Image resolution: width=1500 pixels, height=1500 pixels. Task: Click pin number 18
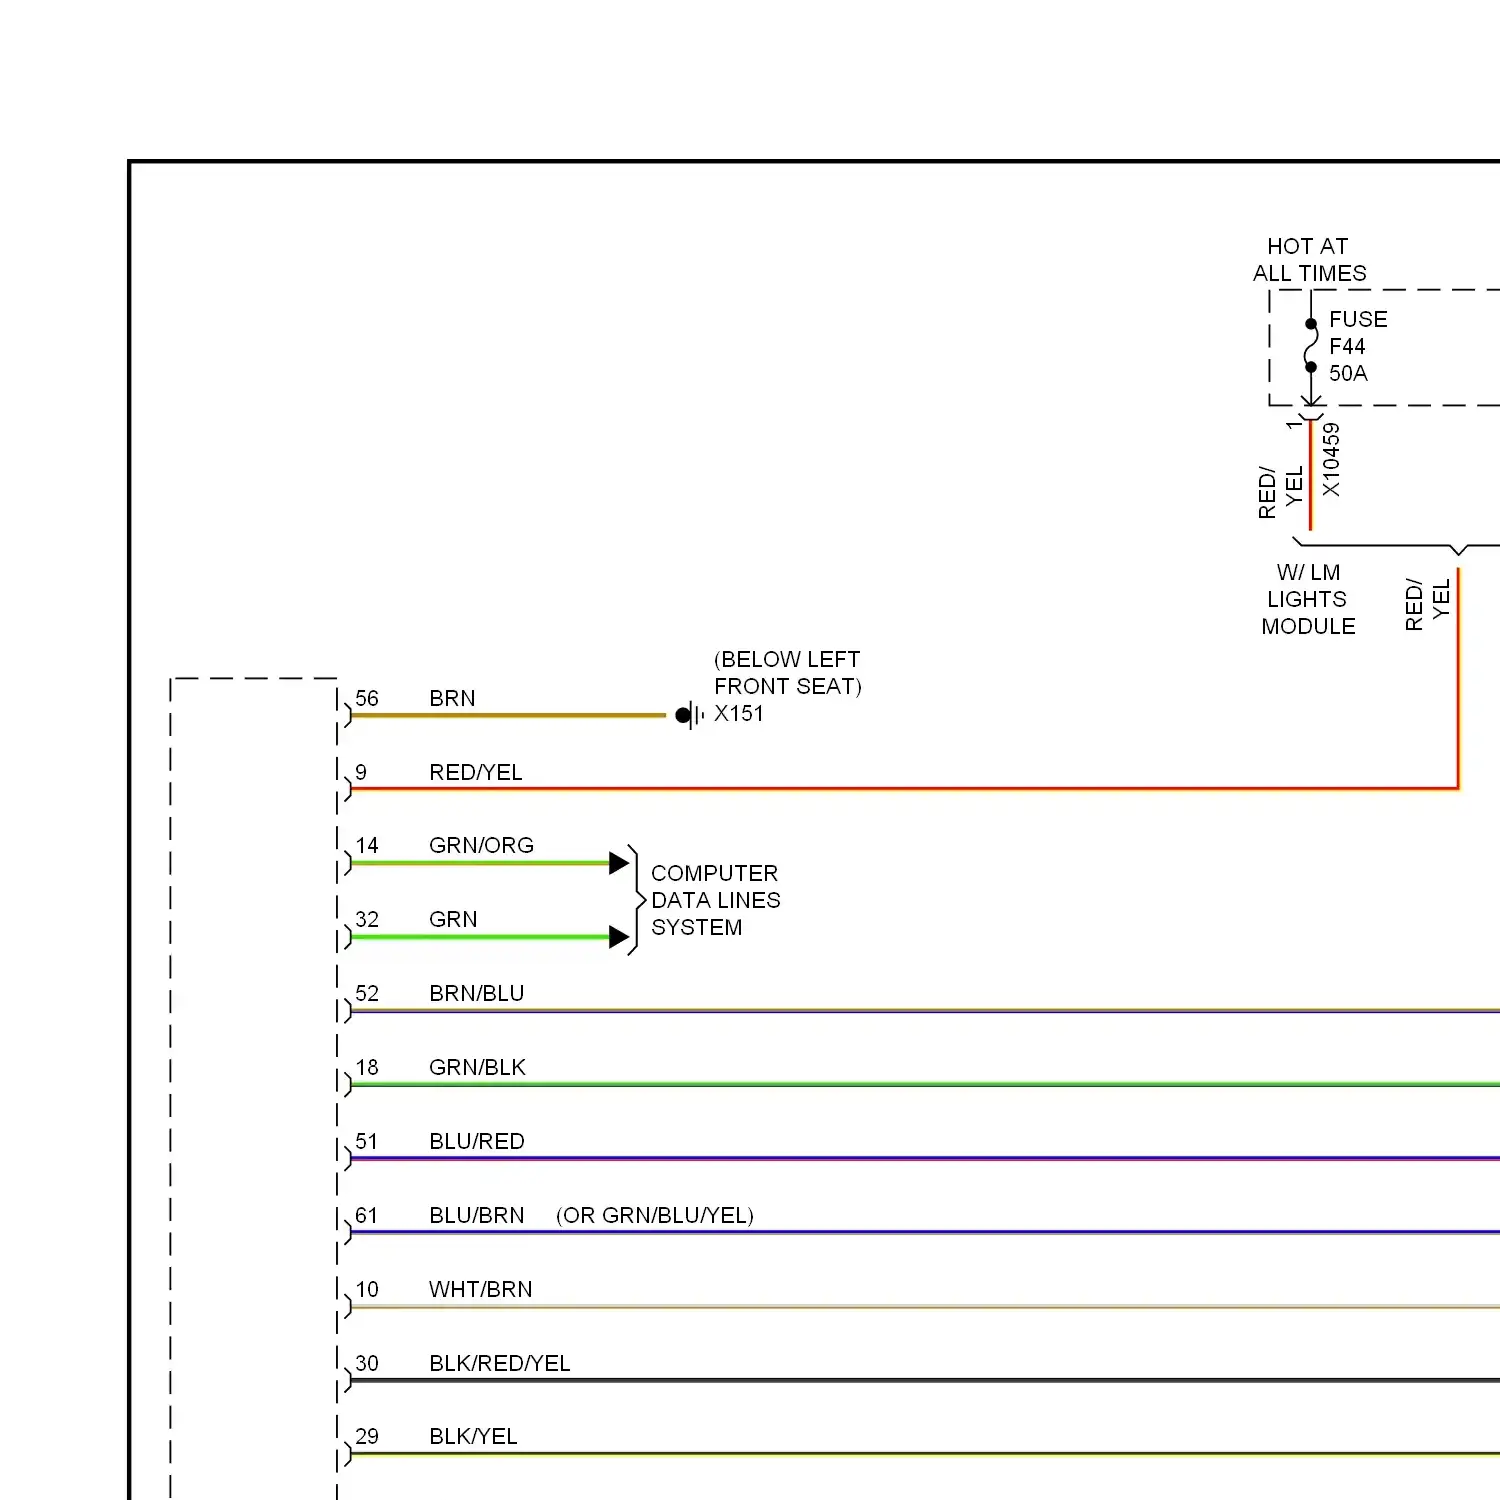tap(367, 1067)
